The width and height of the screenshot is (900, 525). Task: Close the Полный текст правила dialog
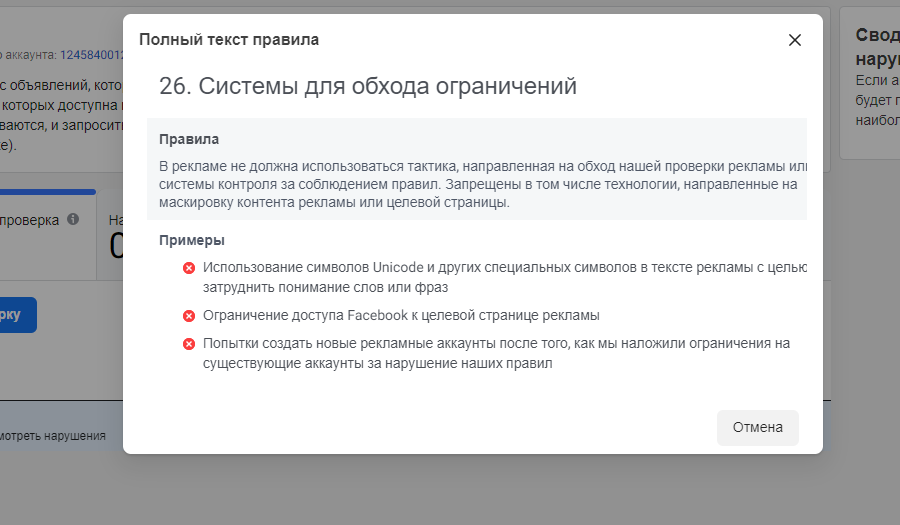pyautogui.click(x=794, y=40)
